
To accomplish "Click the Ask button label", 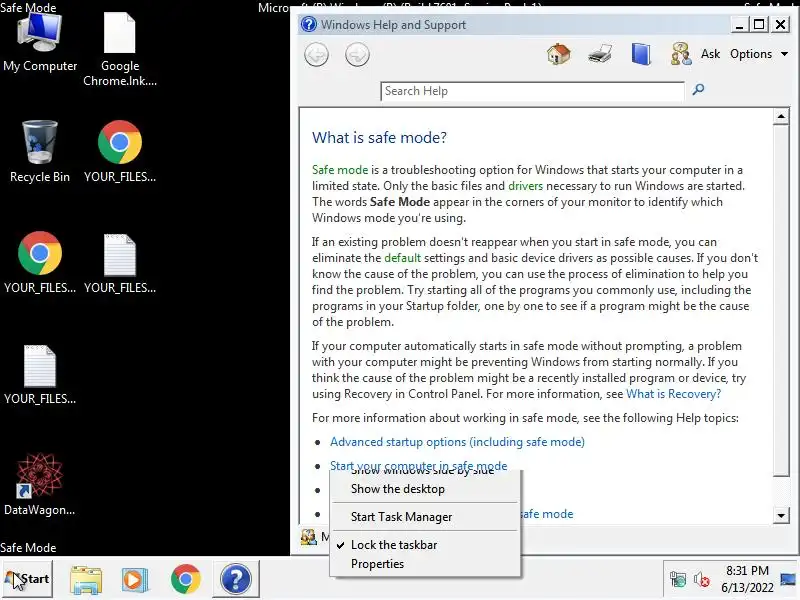I will tap(710, 54).
